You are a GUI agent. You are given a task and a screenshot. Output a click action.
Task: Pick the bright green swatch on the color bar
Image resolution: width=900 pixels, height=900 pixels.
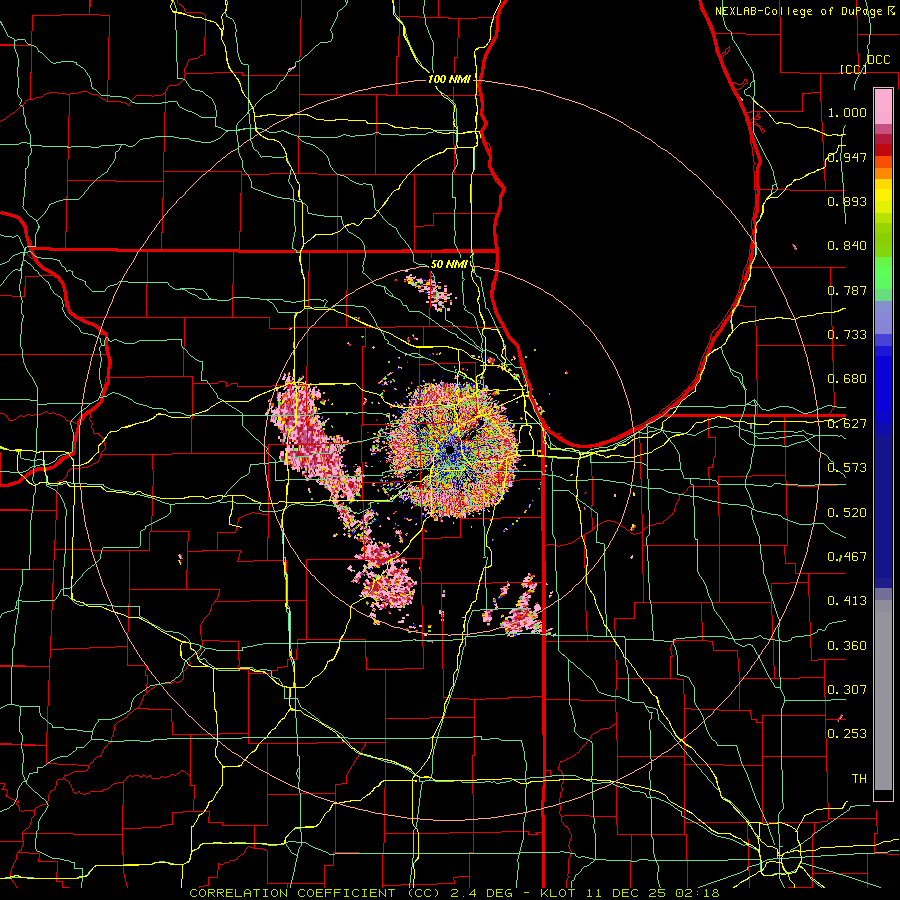pyautogui.click(x=883, y=274)
